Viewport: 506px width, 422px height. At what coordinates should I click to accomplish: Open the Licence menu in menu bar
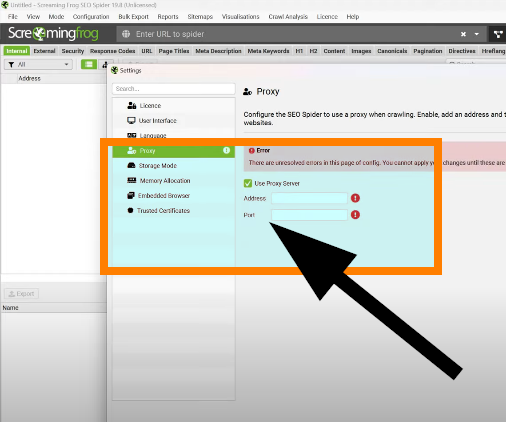[x=327, y=16]
